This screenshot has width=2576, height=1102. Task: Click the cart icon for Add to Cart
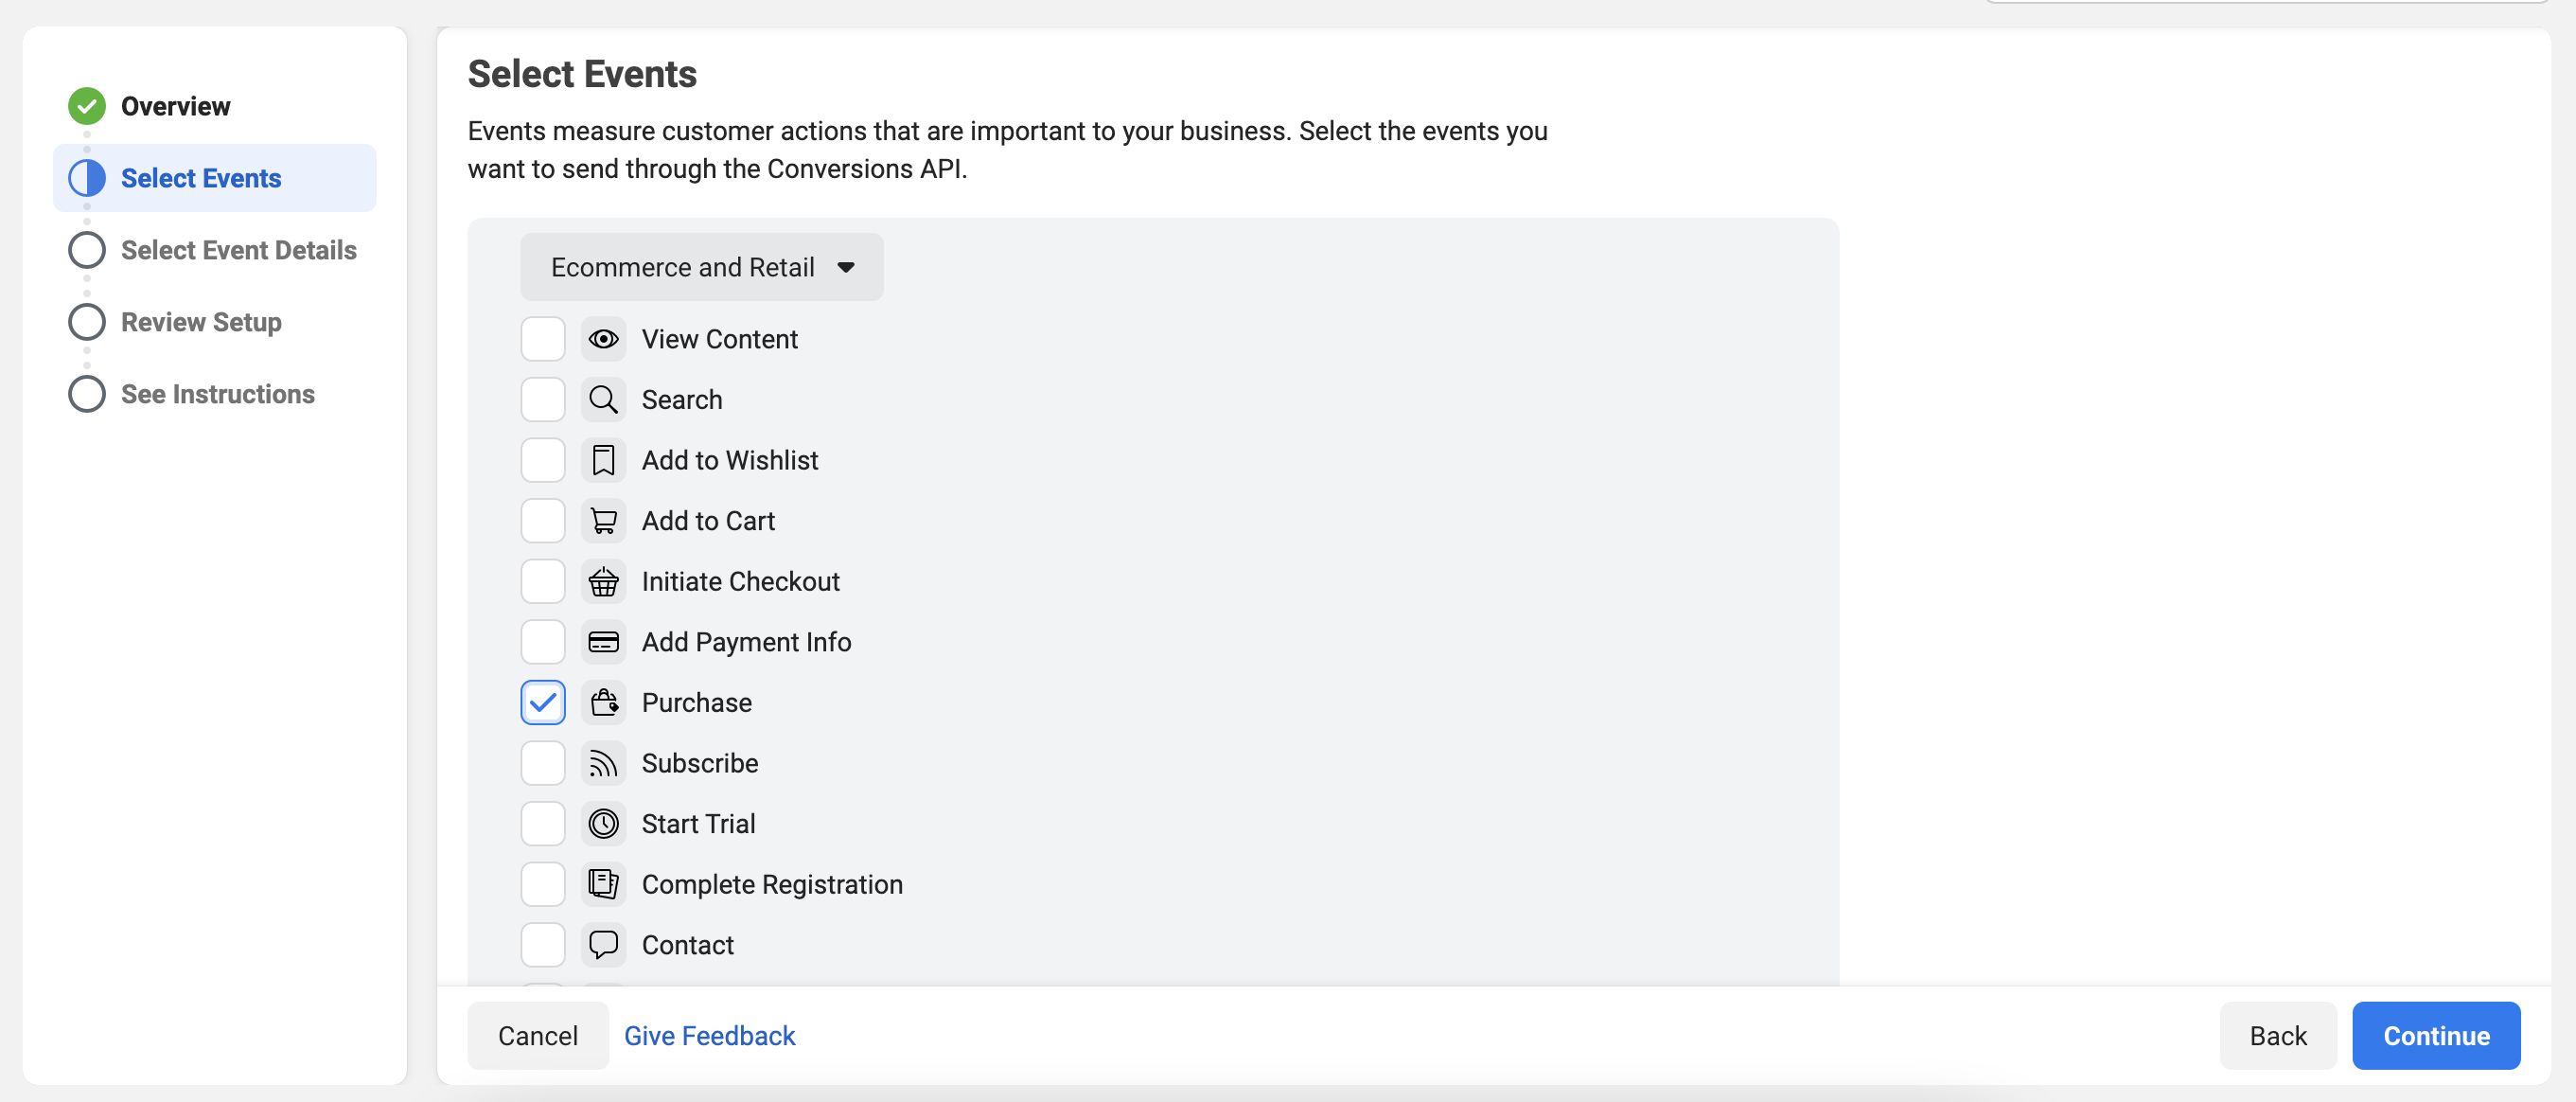pyautogui.click(x=603, y=521)
